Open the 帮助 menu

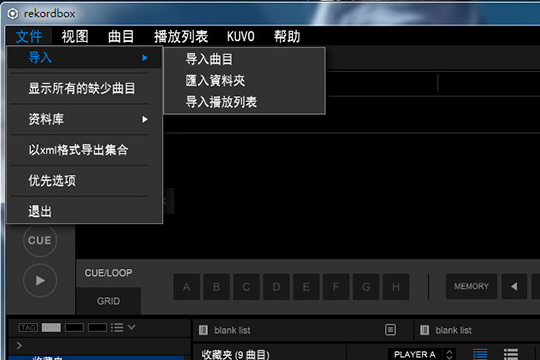pos(287,36)
